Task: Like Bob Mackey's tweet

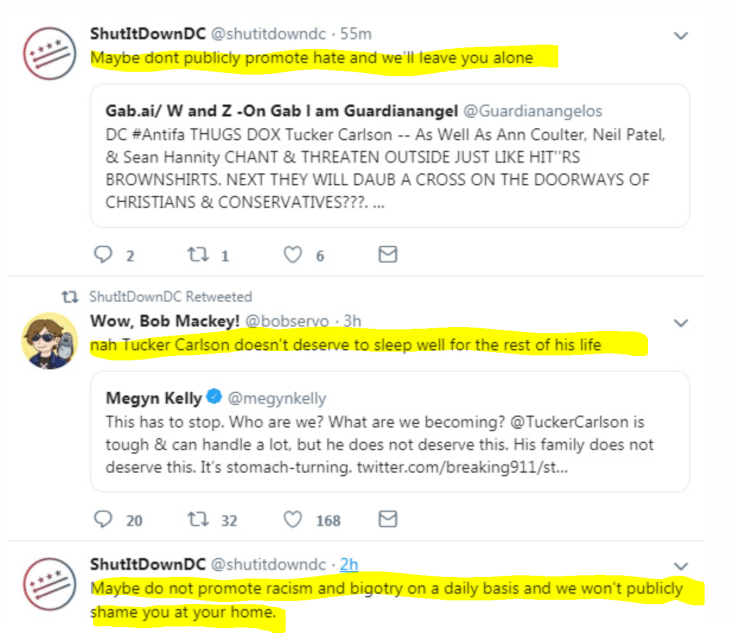Action: click(x=292, y=519)
